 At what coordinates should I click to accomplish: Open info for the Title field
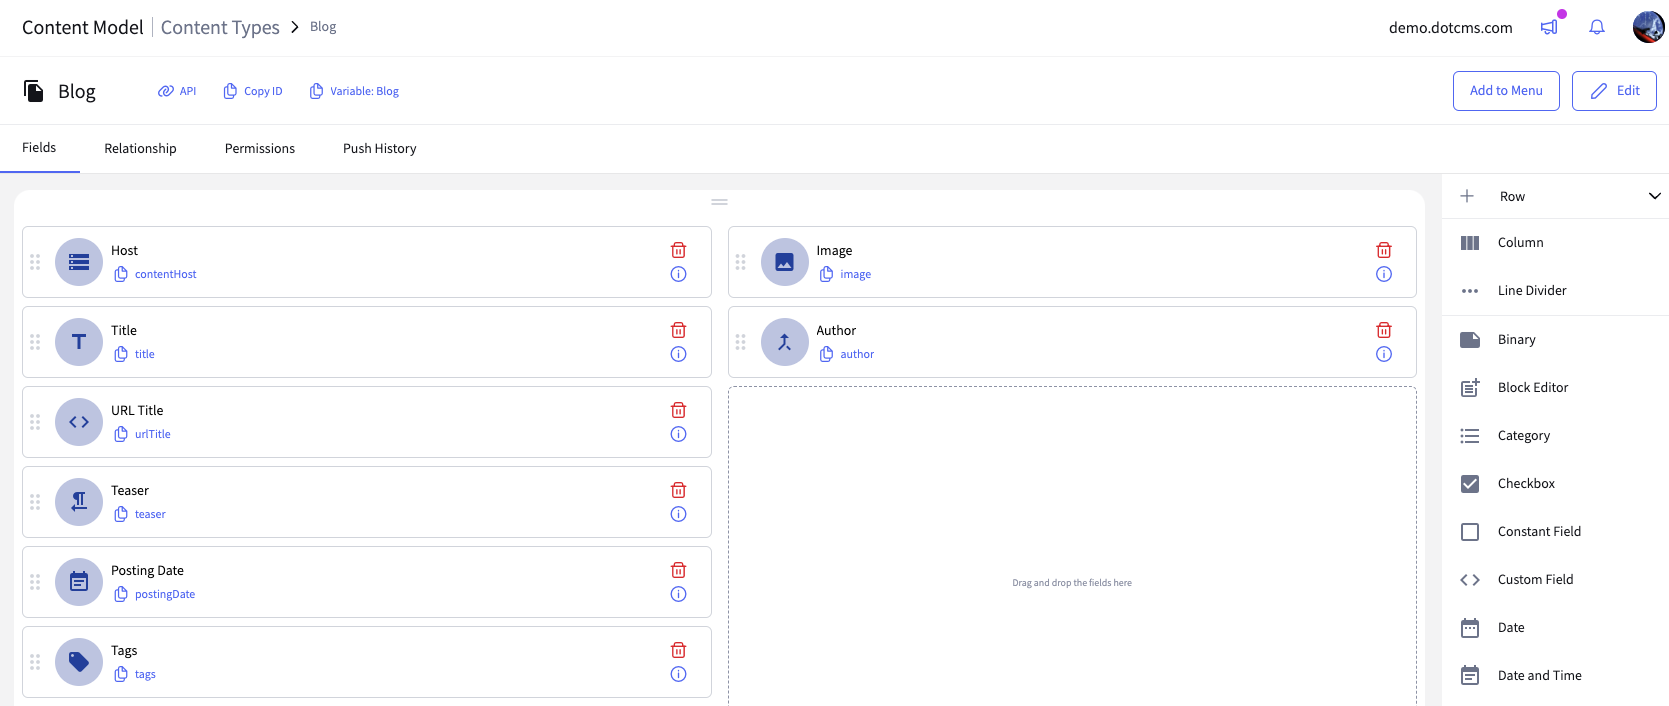coord(678,354)
